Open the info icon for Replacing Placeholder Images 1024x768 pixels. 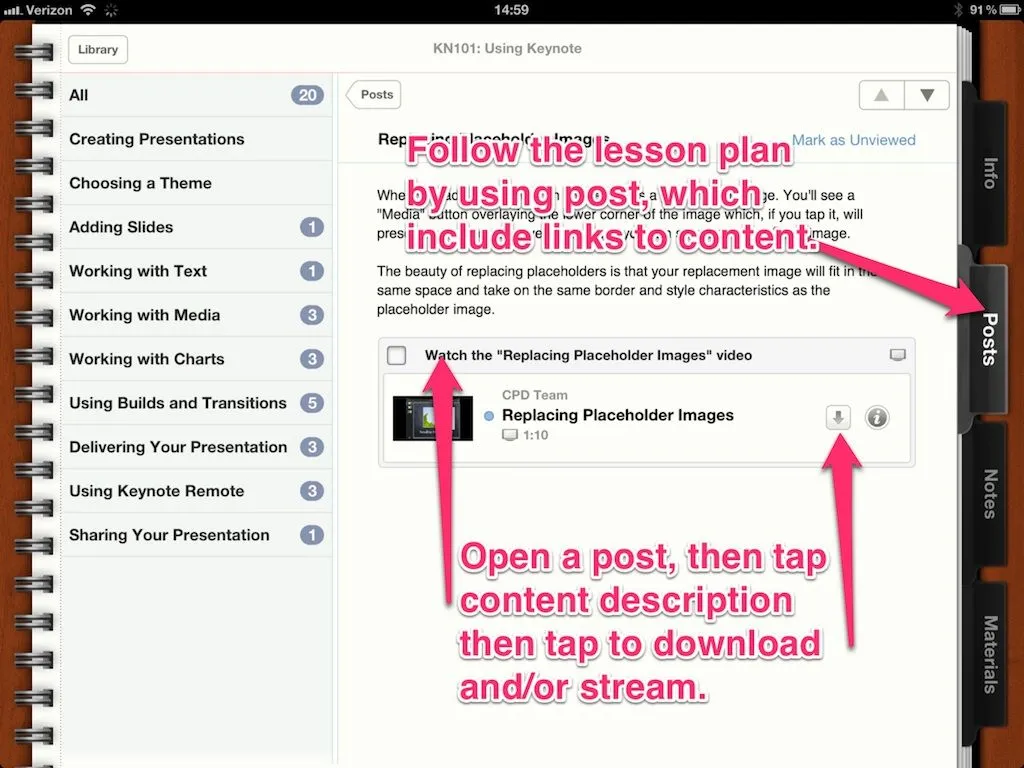877,418
